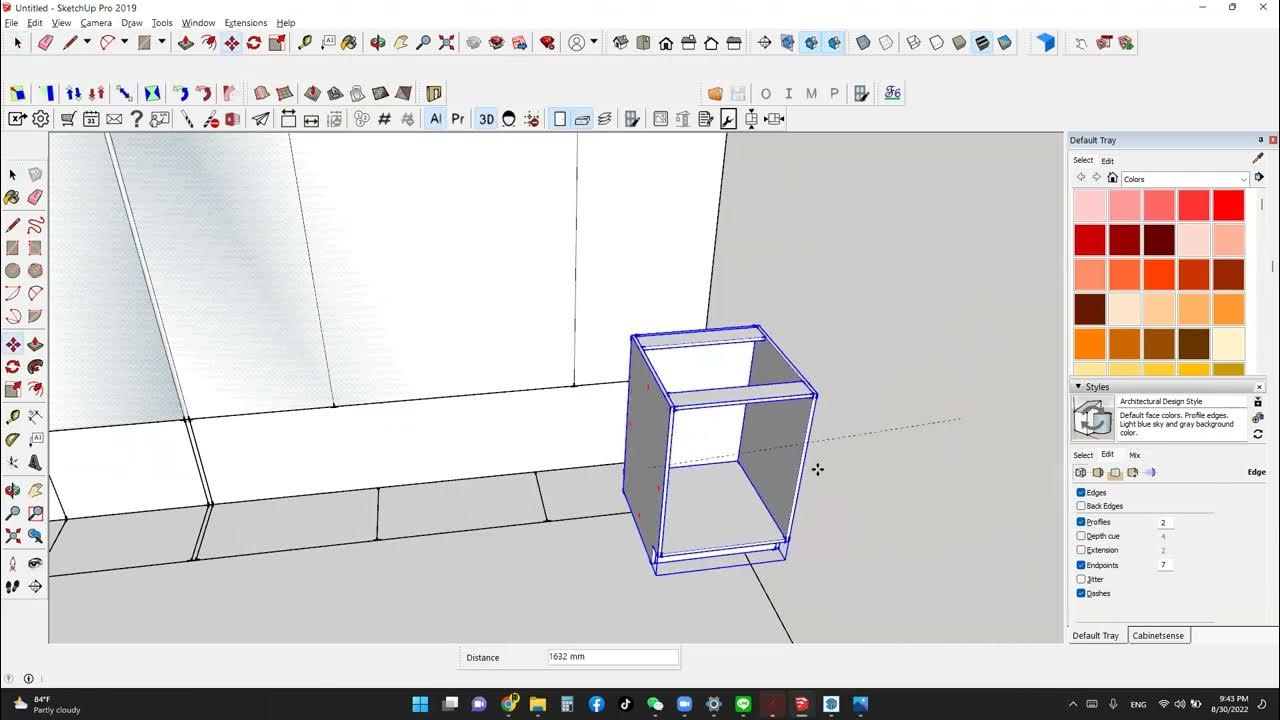The height and width of the screenshot is (720, 1280).
Task: Enable the Jitter checkbox
Action: (1081, 579)
